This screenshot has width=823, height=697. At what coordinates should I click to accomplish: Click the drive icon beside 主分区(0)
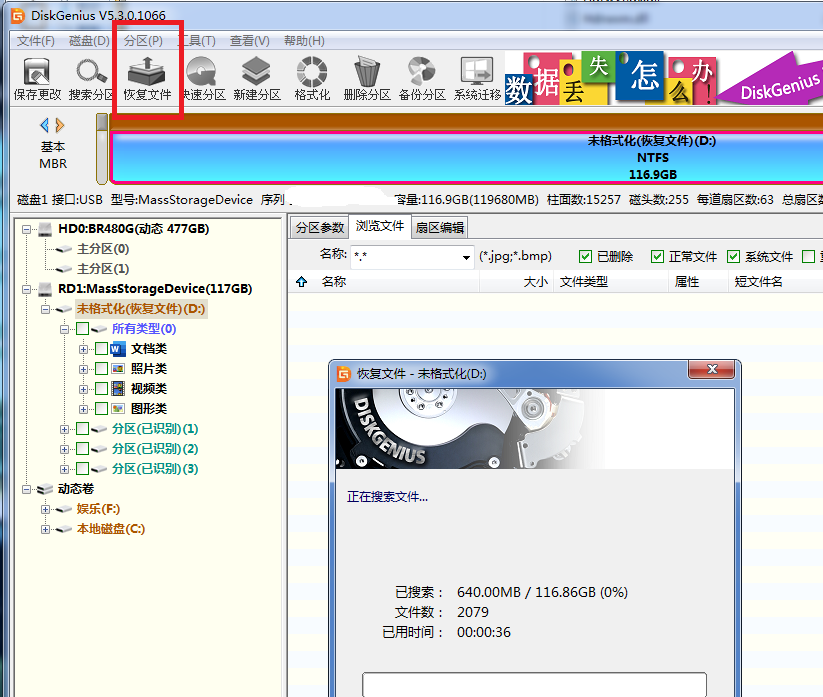[x=64, y=249]
